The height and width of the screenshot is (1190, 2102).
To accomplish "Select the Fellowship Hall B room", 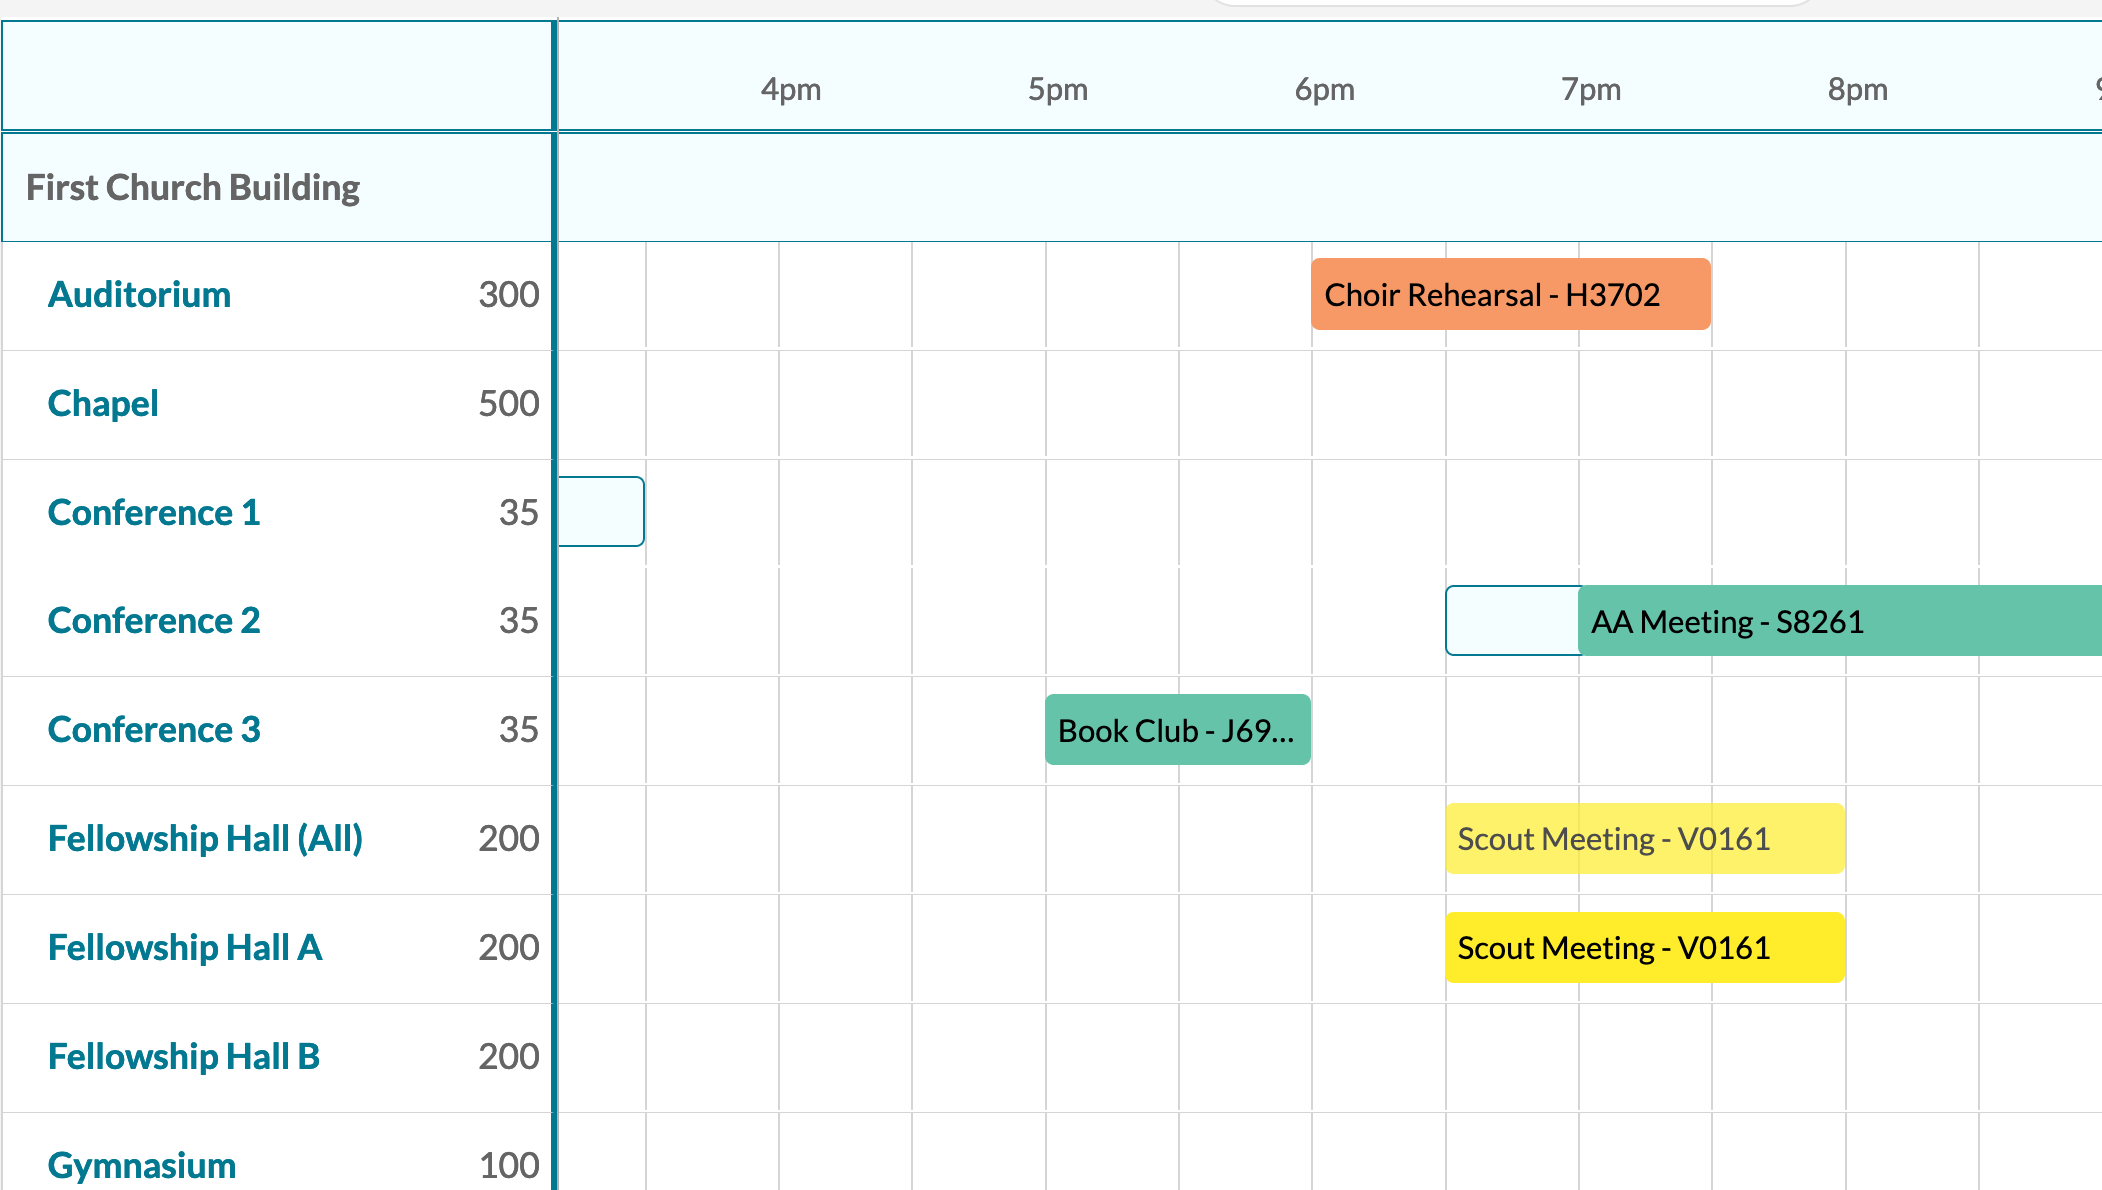I will 184,1057.
